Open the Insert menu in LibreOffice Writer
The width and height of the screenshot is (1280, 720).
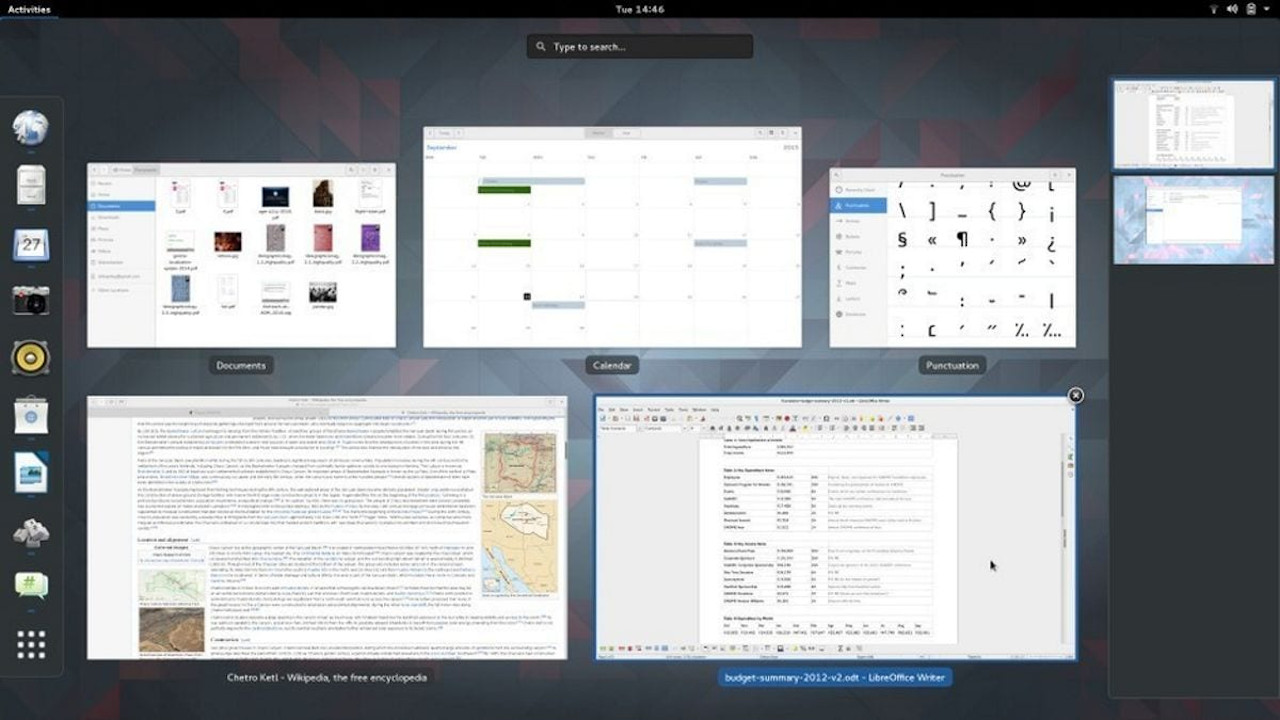[x=635, y=411]
